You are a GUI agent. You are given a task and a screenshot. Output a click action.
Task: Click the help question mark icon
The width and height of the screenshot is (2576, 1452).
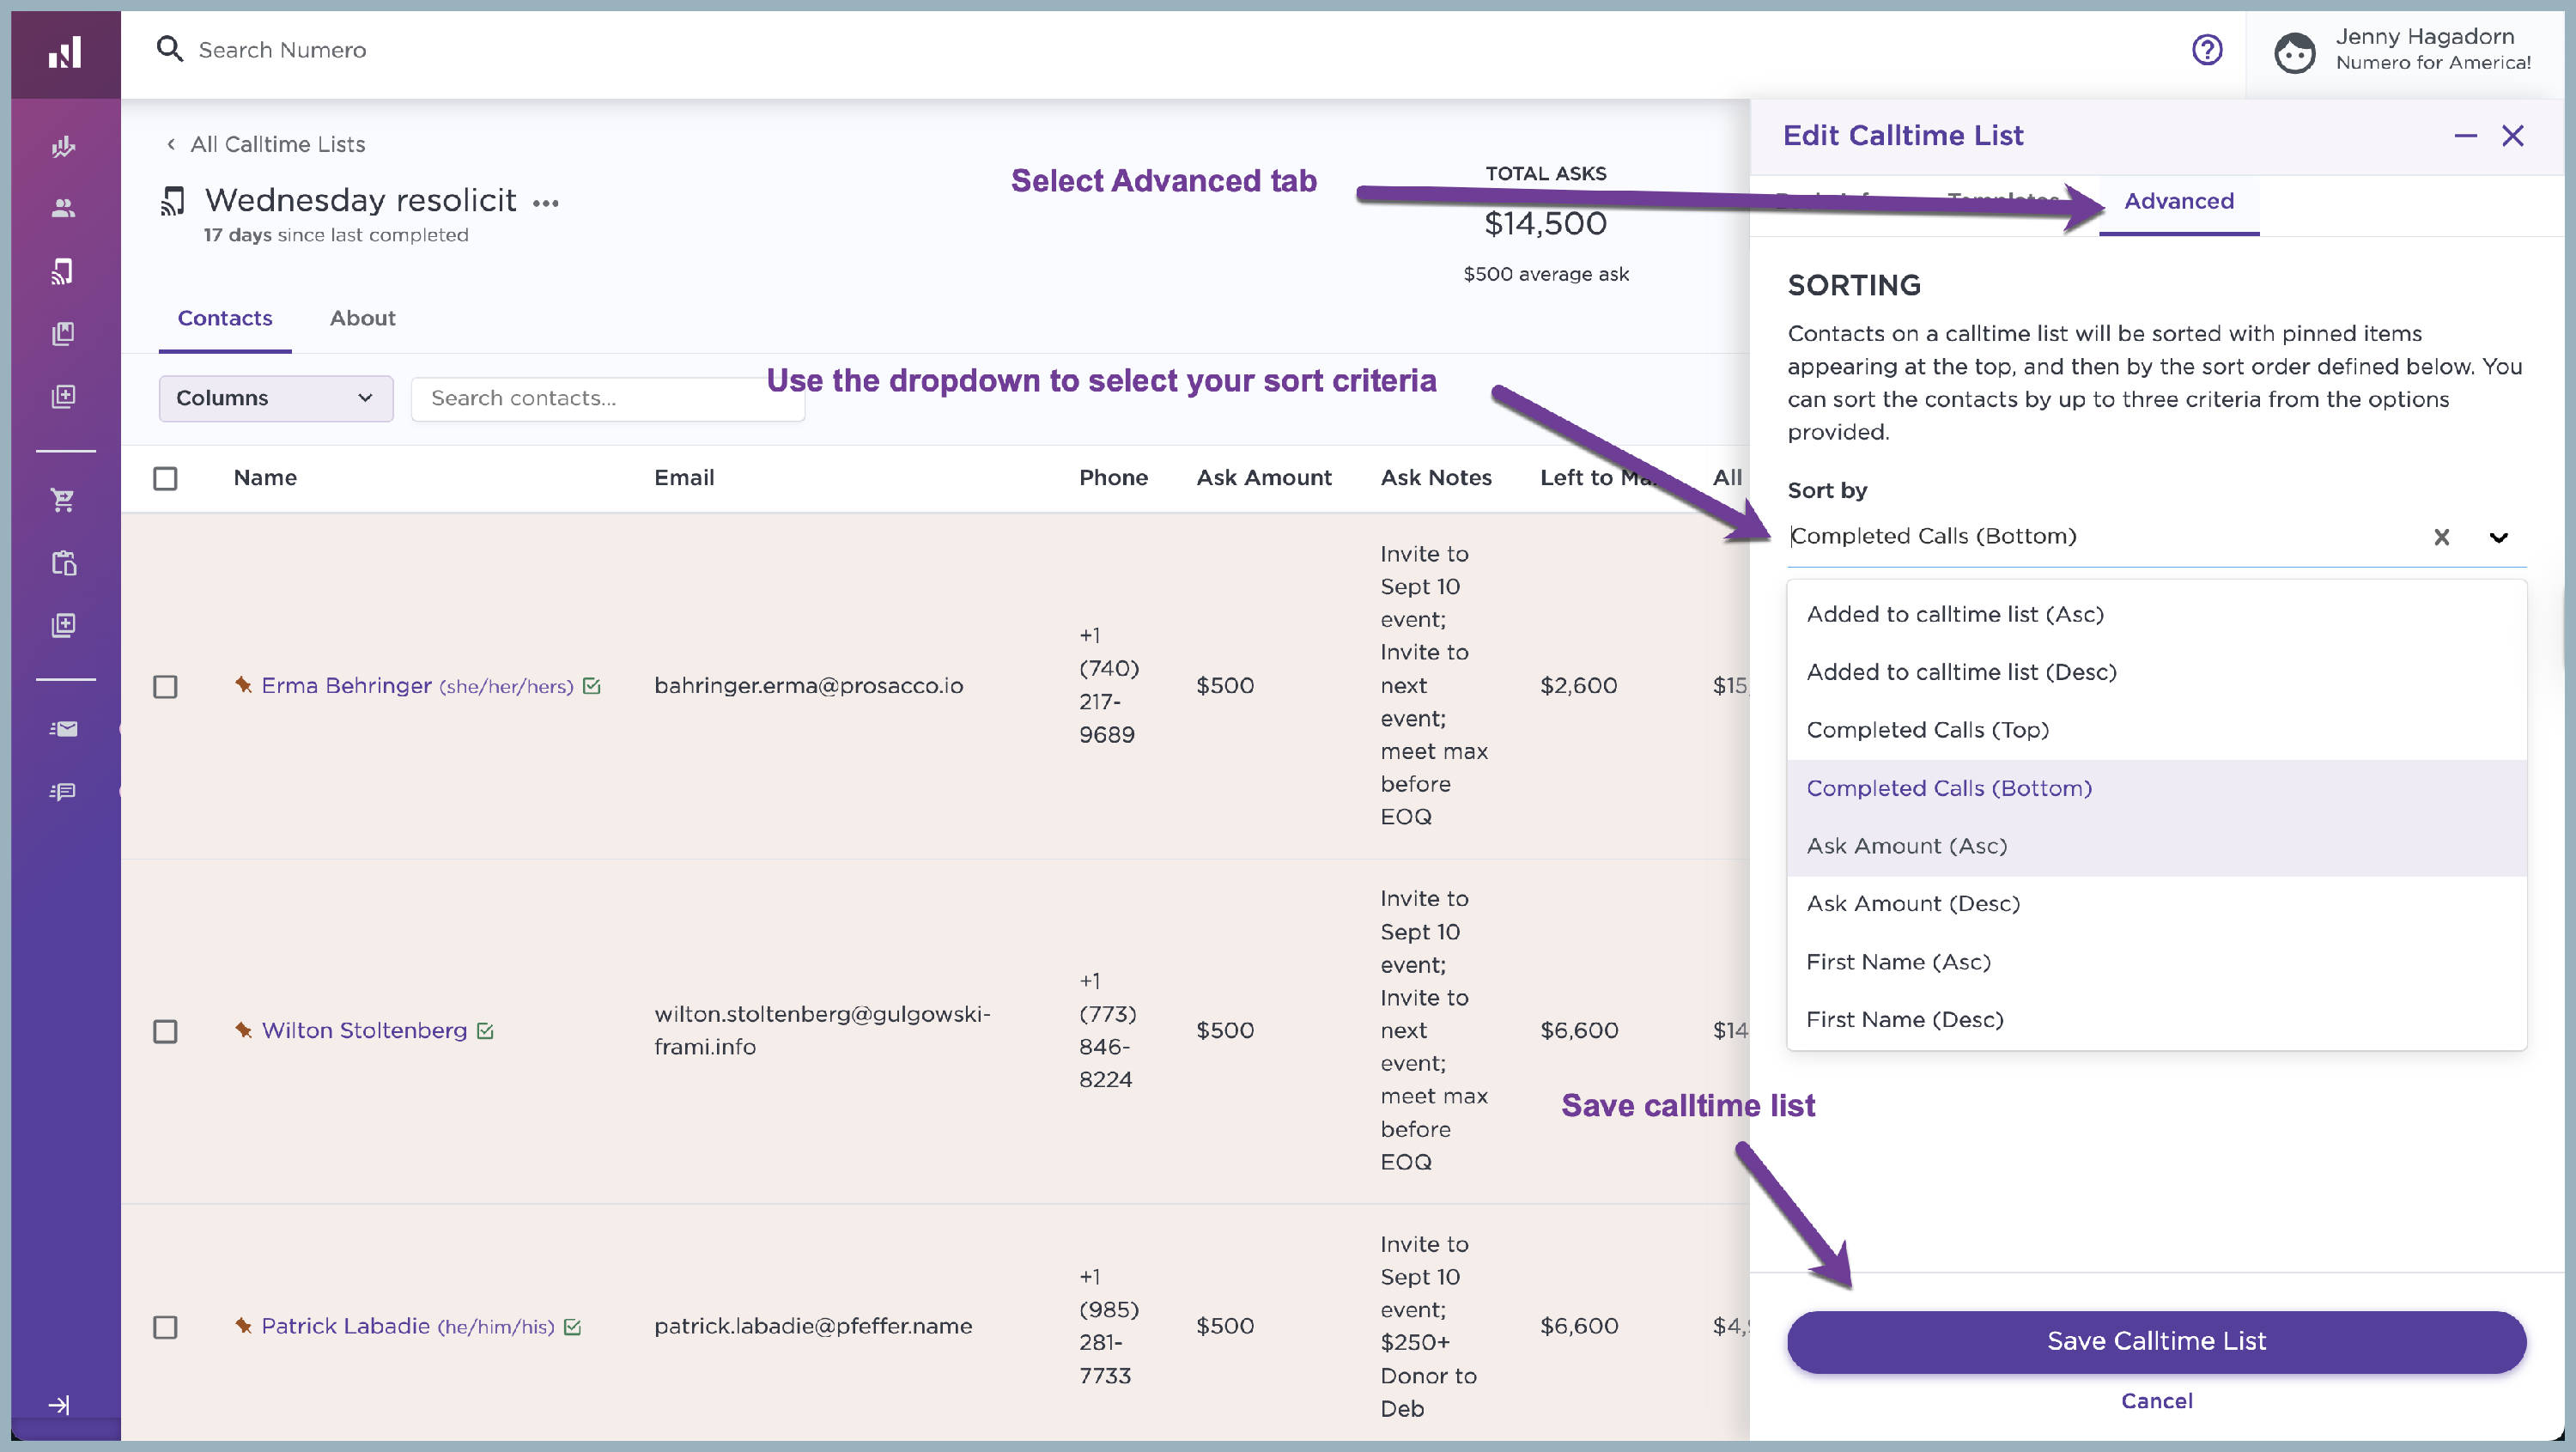2206,49
